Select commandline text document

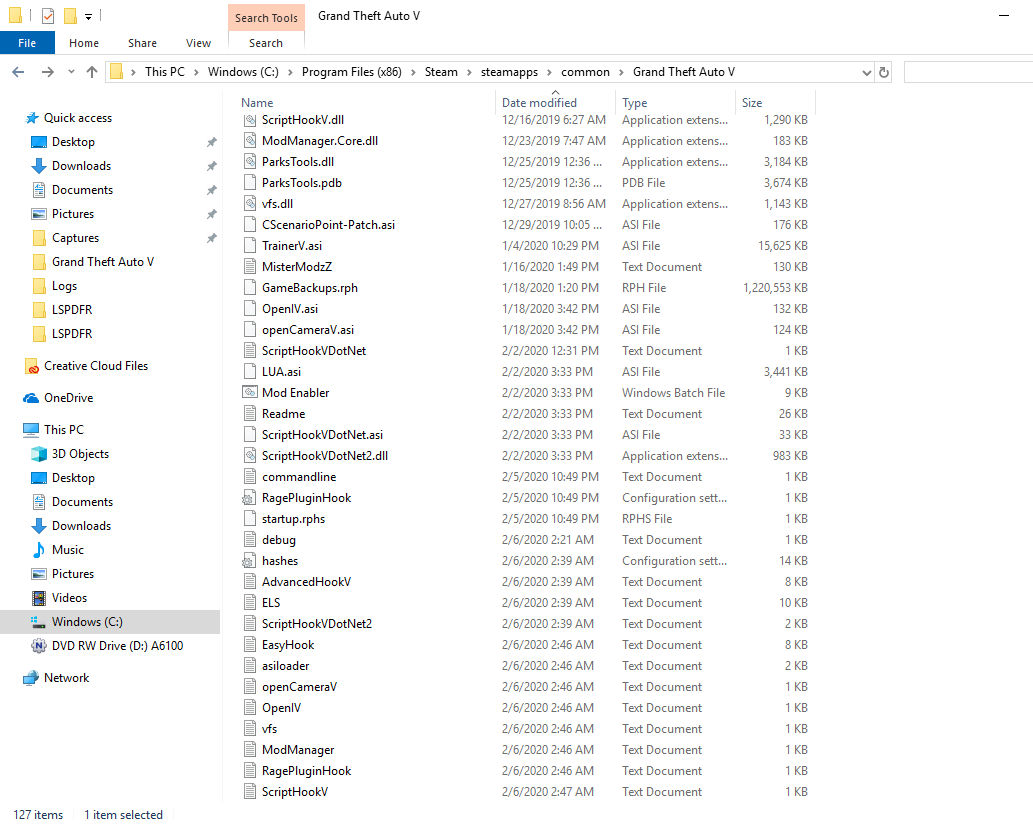pos(298,477)
